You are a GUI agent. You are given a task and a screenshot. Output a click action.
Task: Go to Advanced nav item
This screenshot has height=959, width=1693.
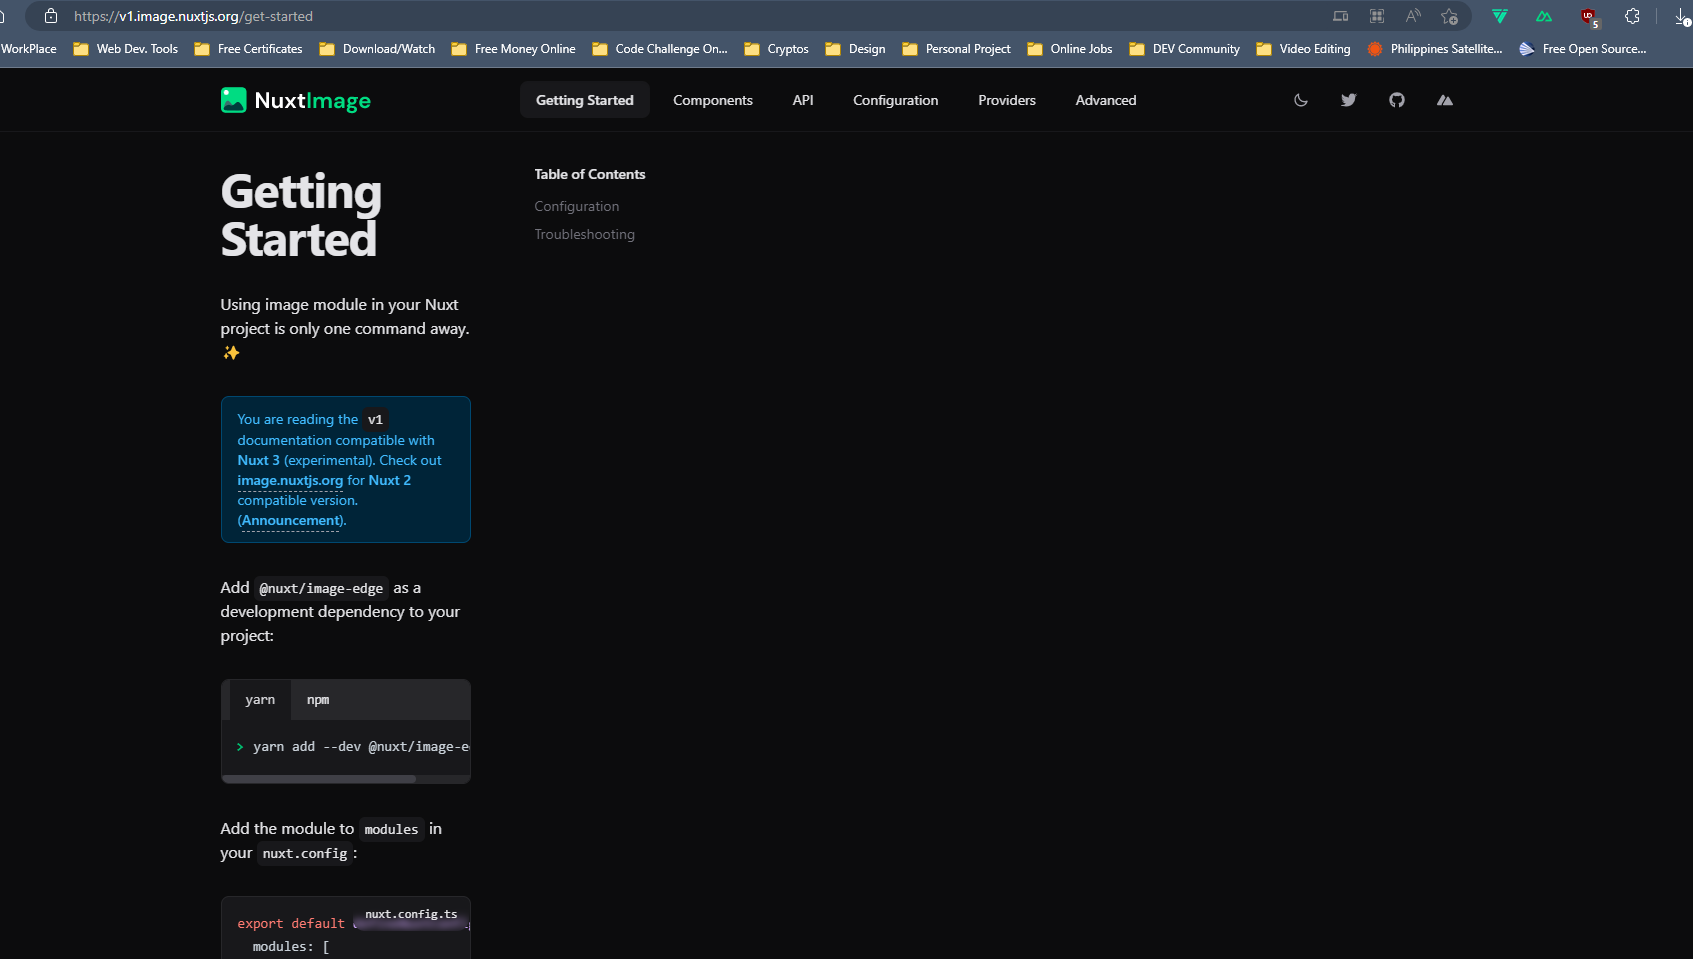[x=1106, y=100]
